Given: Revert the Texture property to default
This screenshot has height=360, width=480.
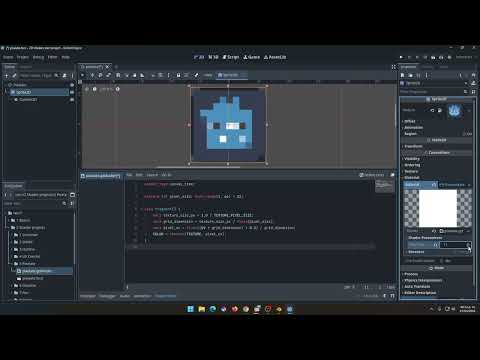Looking at the screenshot, I should 432,110.
